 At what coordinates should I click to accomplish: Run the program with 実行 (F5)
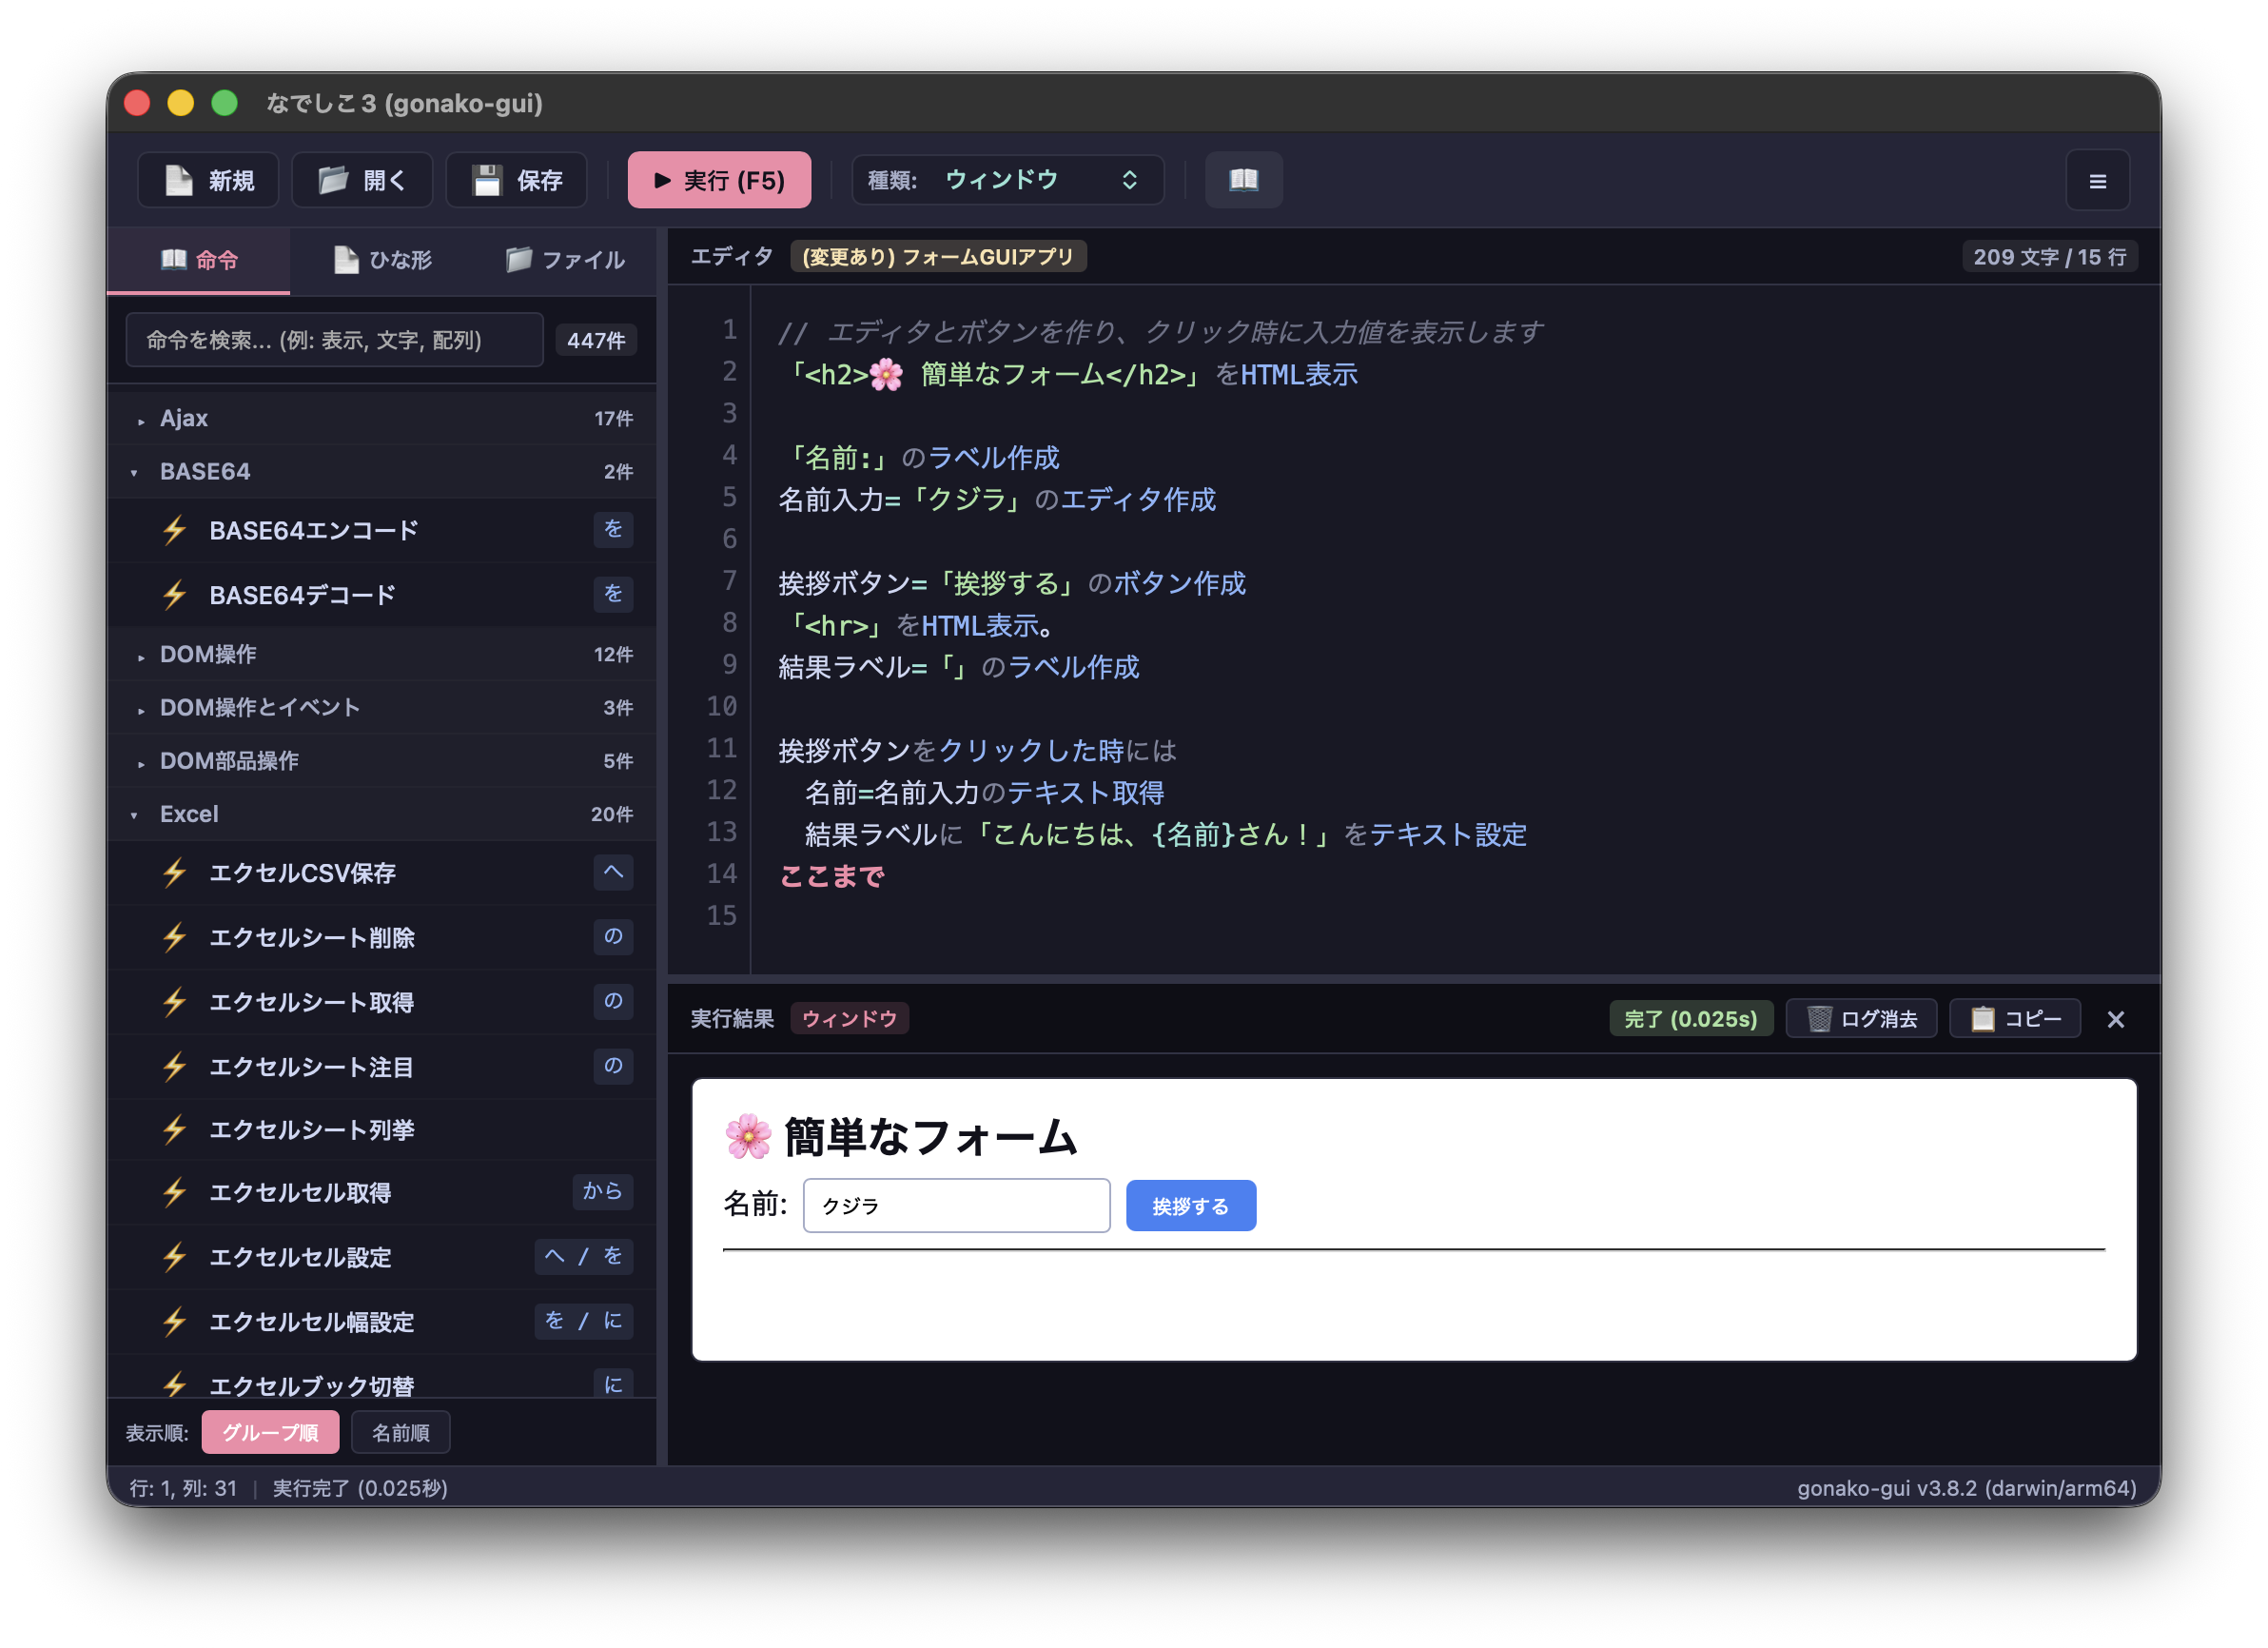pyautogui.click(x=719, y=180)
